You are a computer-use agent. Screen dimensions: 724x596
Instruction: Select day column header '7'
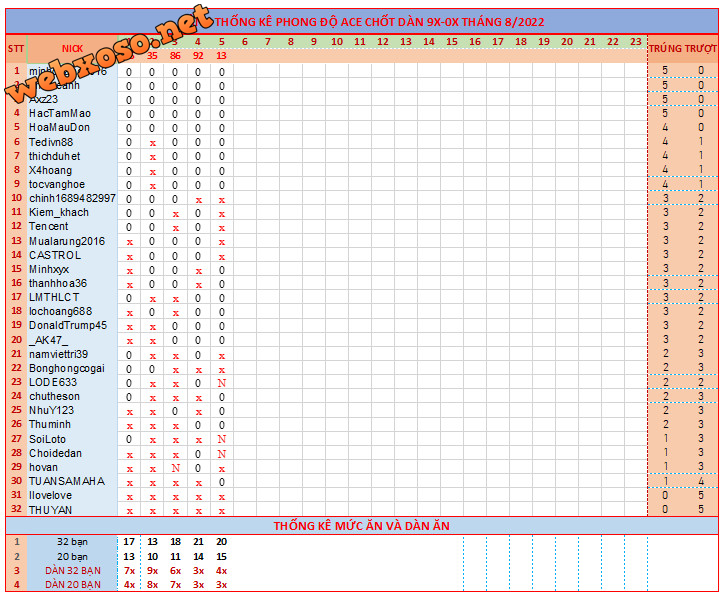point(268,42)
